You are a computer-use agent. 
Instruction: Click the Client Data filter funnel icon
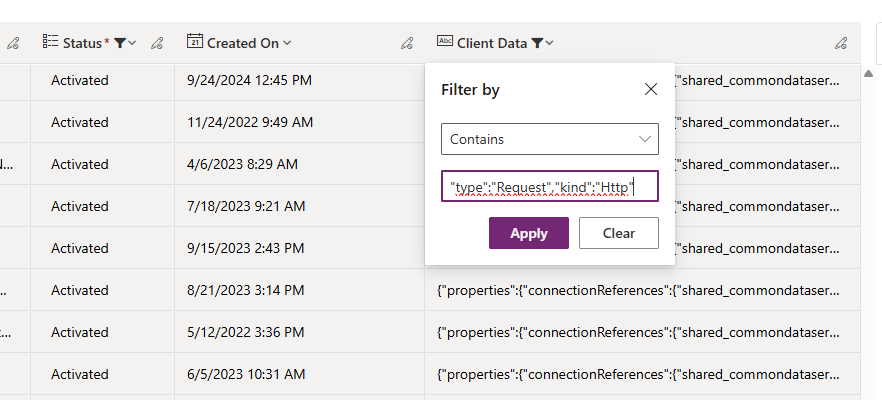click(537, 43)
